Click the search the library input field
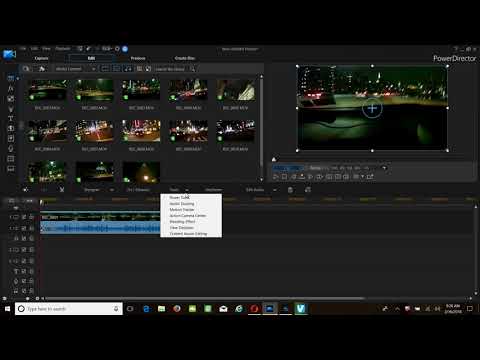Image resolution: width=480 pixels, height=360 pixels. coord(170,69)
